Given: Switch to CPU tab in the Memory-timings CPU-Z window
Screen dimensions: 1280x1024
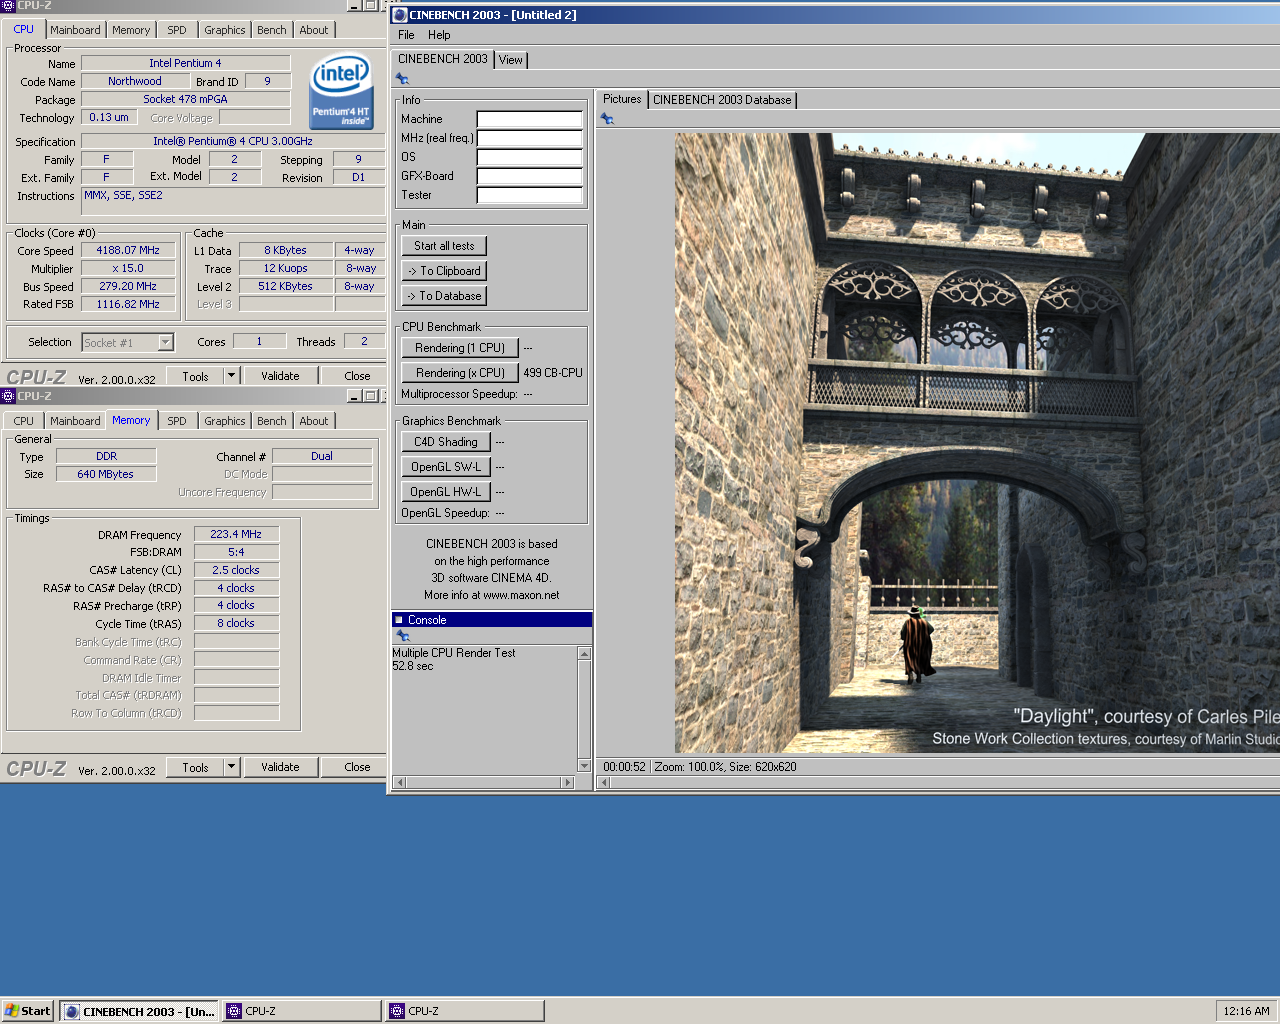Looking at the screenshot, I should [x=24, y=421].
